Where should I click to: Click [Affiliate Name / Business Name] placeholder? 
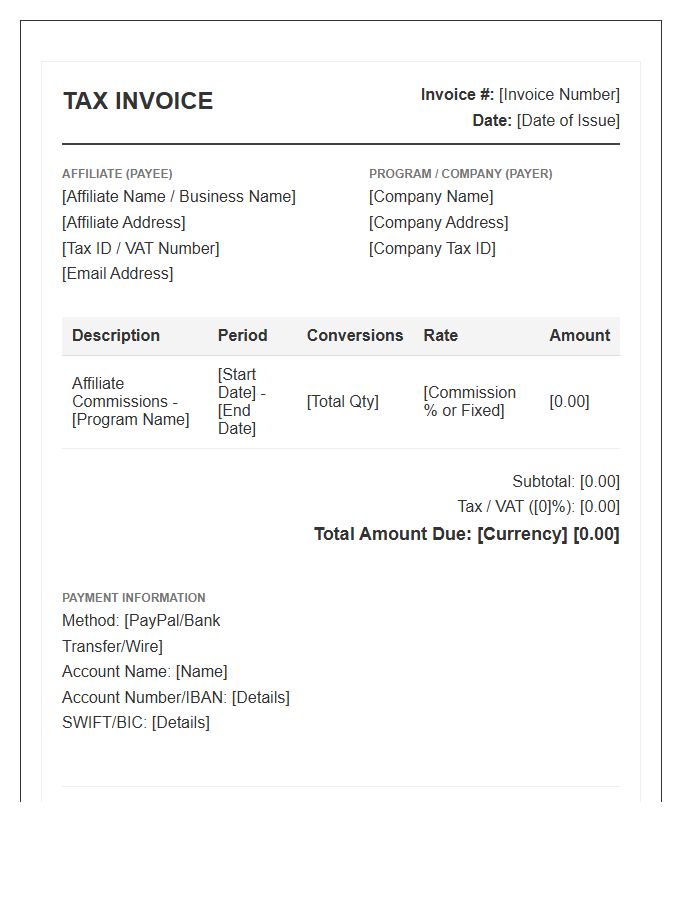pyautogui.click(x=179, y=197)
